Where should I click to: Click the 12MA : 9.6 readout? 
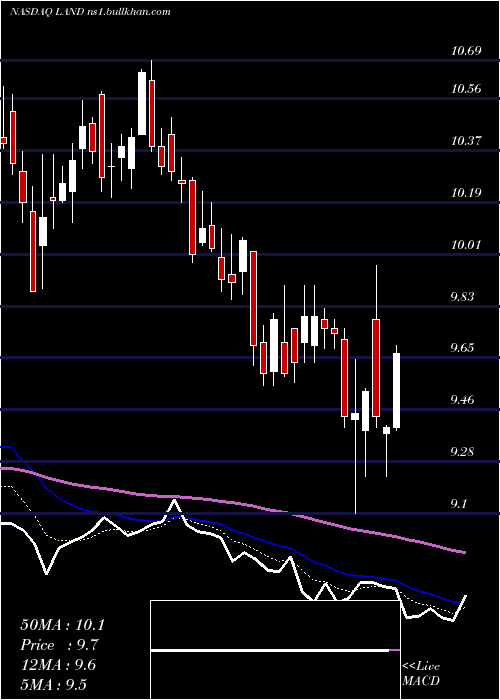click(58, 665)
